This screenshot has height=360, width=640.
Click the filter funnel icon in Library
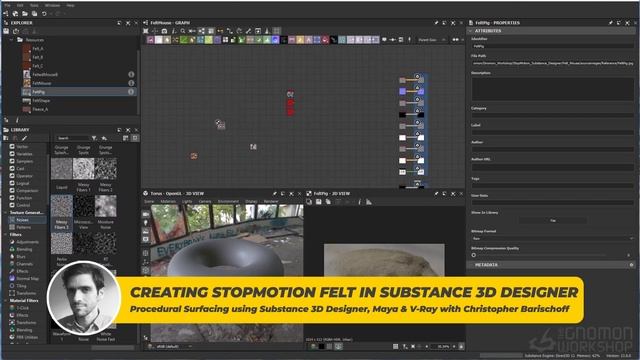click(94, 138)
